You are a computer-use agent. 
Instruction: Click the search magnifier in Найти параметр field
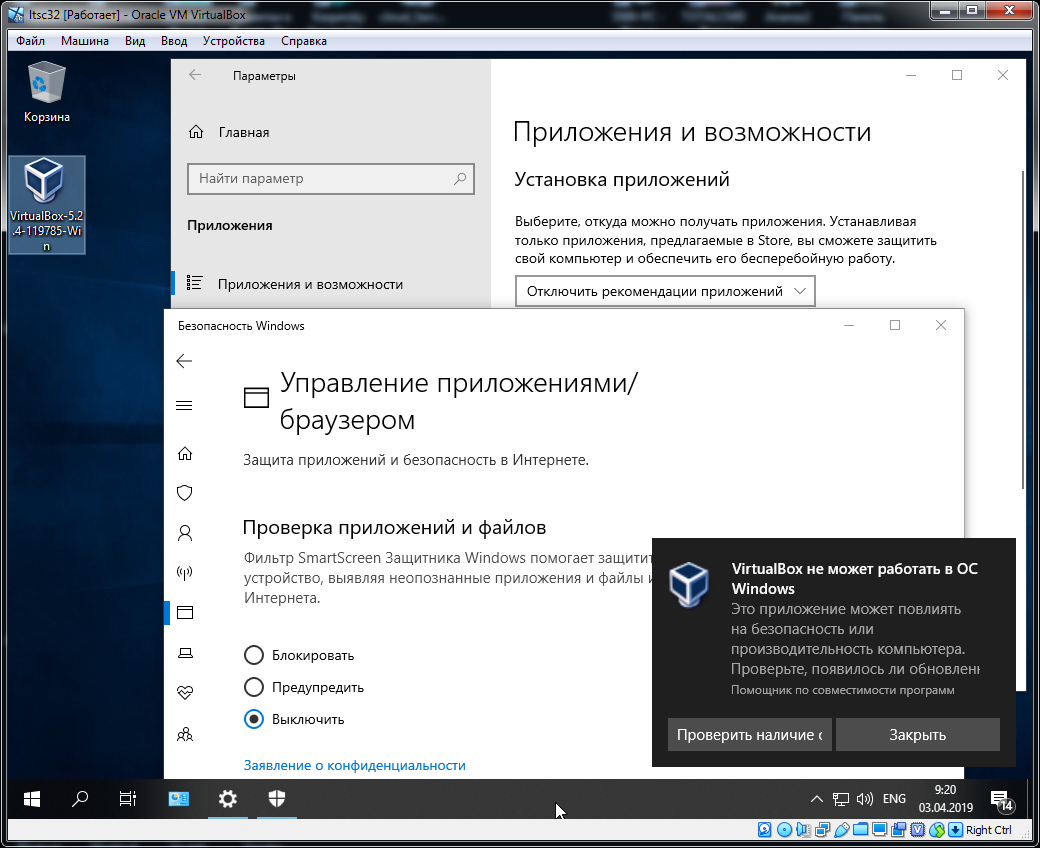tap(460, 178)
